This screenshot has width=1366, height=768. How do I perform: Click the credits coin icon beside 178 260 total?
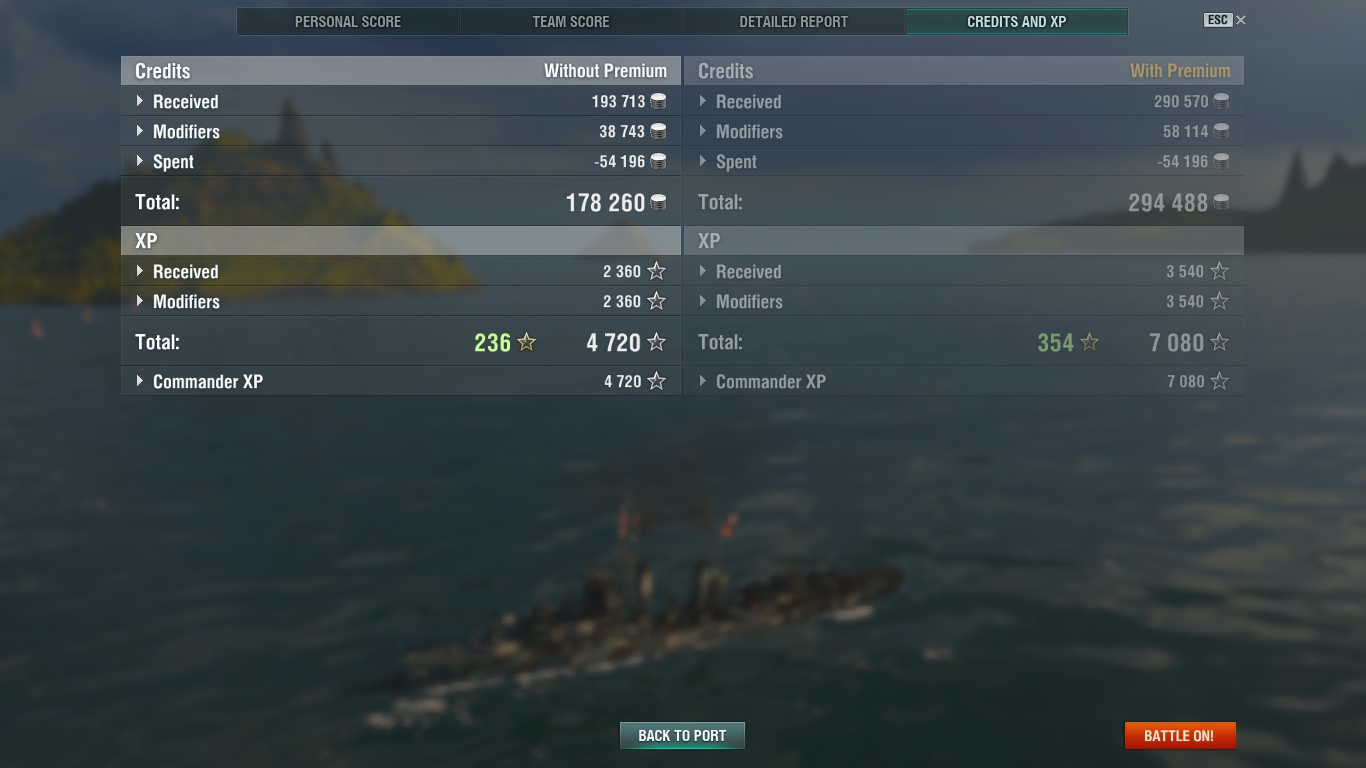point(658,202)
